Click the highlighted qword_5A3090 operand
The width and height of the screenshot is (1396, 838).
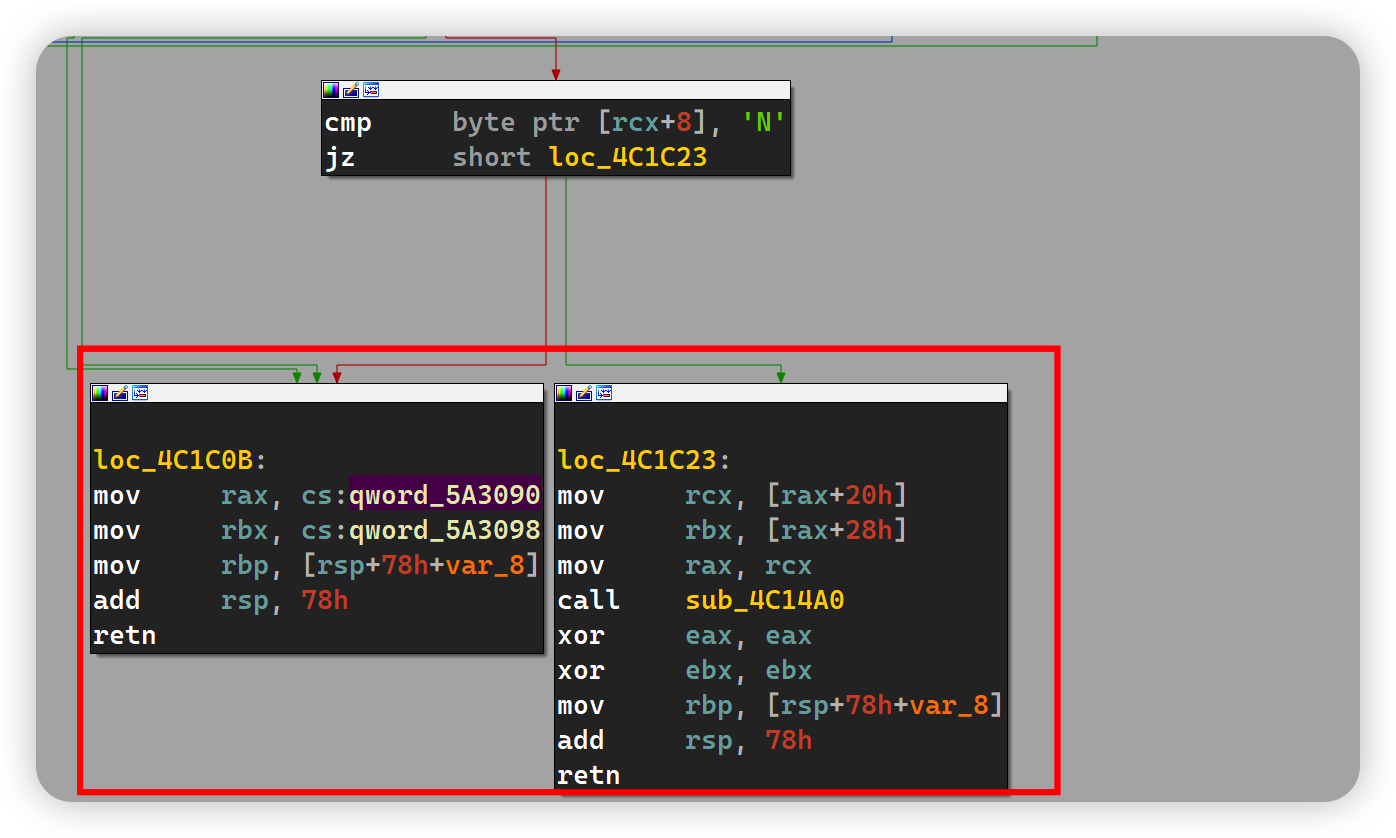pos(445,495)
